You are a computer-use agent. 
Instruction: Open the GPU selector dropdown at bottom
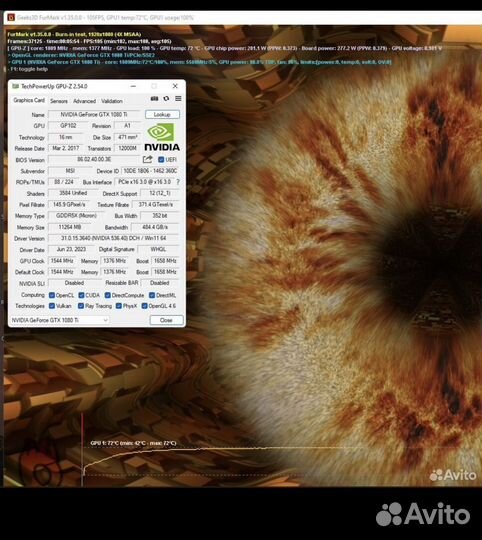click(x=60, y=320)
